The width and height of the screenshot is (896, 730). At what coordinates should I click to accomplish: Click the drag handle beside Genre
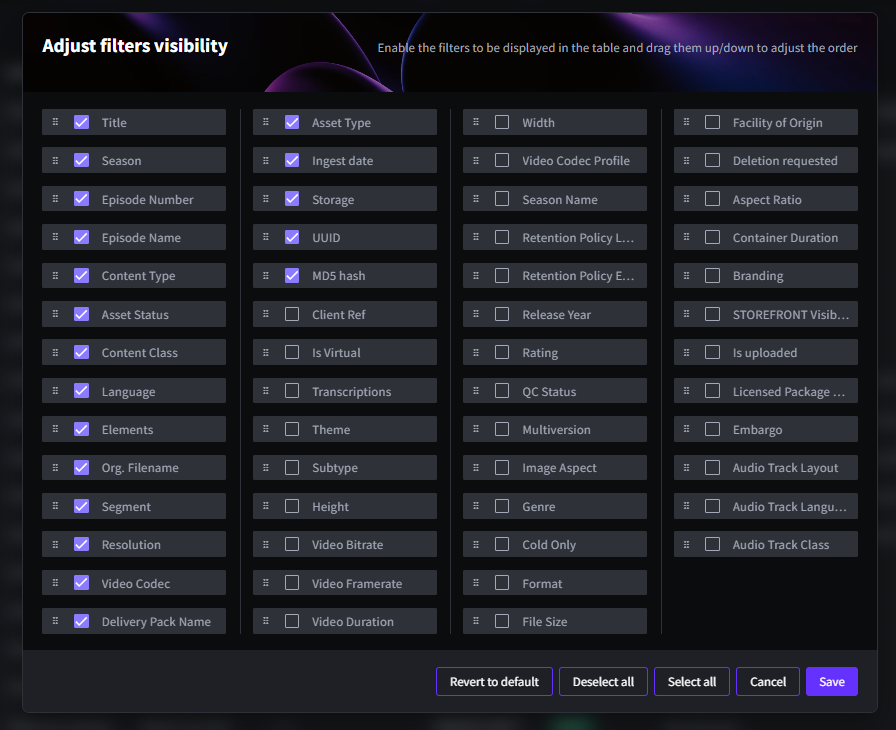(x=476, y=506)
